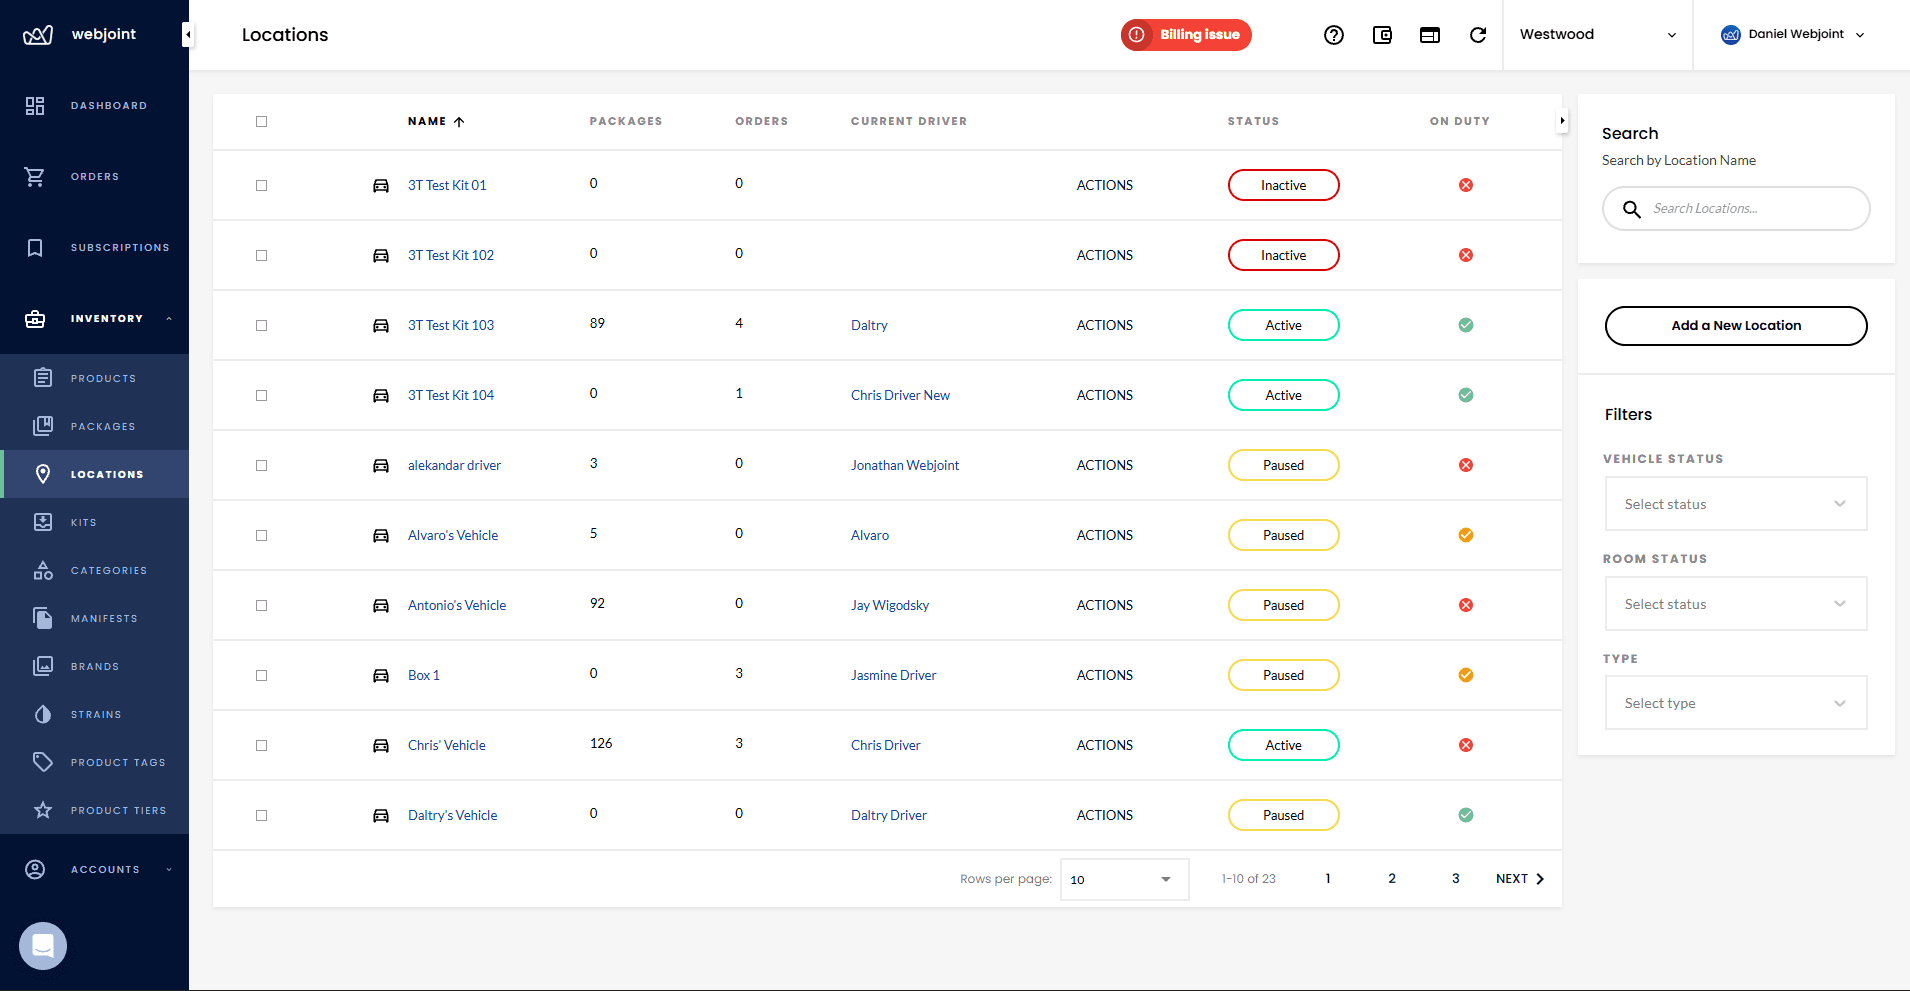Check the row checkbox for 3T Test Kit 103
Viewport: 1910px width, 991px height.
pyautogui.click(x=261, y=325)
